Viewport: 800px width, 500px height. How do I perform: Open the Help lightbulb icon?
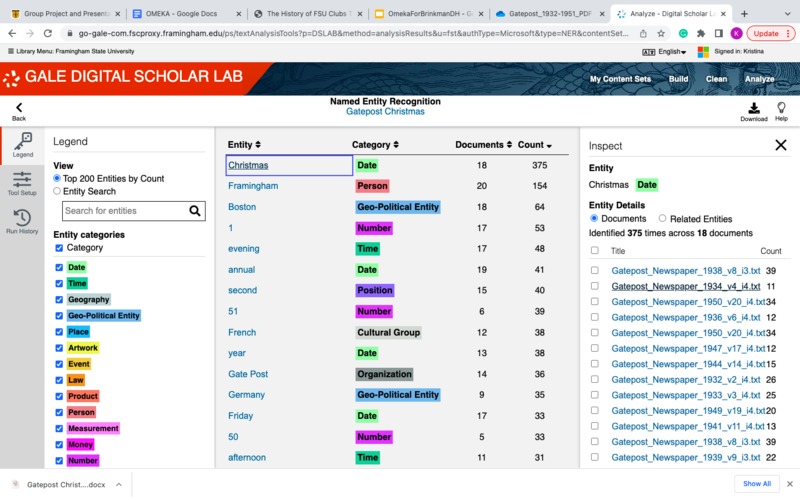click(x=781, y=111)
